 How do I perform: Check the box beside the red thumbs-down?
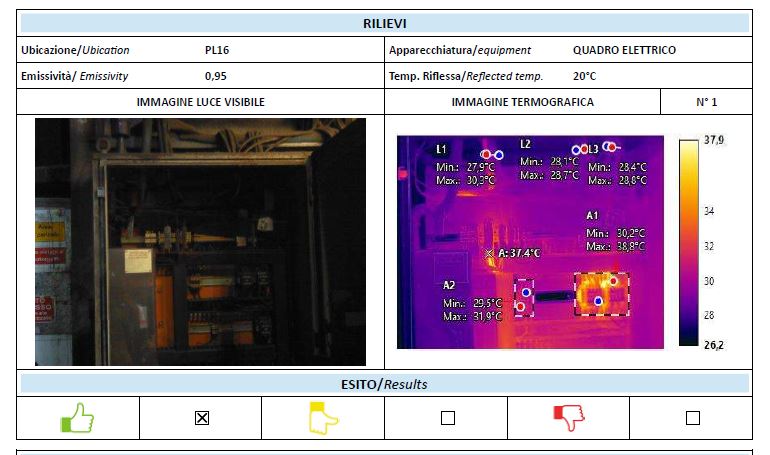pos(692,418)
